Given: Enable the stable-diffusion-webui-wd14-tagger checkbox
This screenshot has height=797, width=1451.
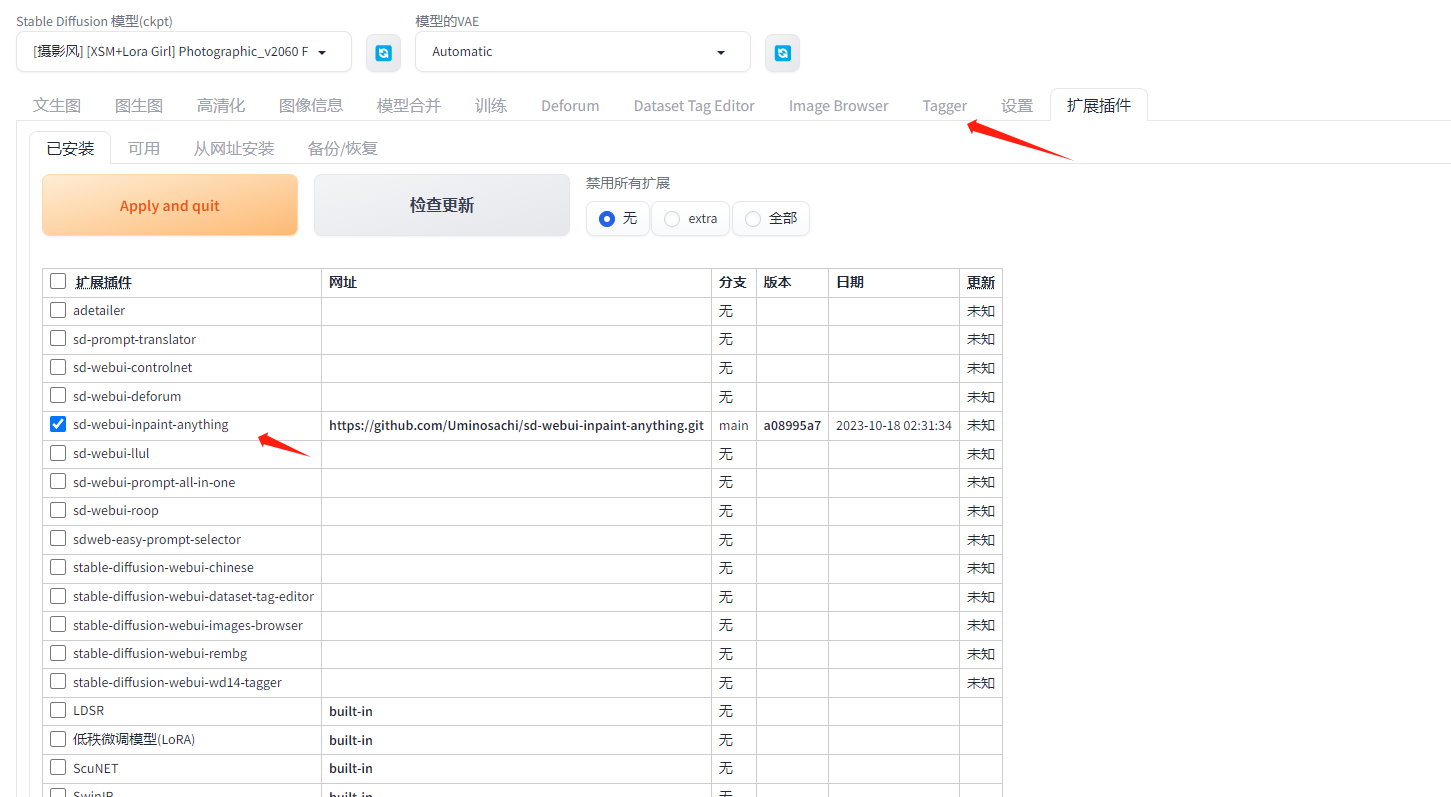Looking at the screenshot, I should click(x=58, y=682).
